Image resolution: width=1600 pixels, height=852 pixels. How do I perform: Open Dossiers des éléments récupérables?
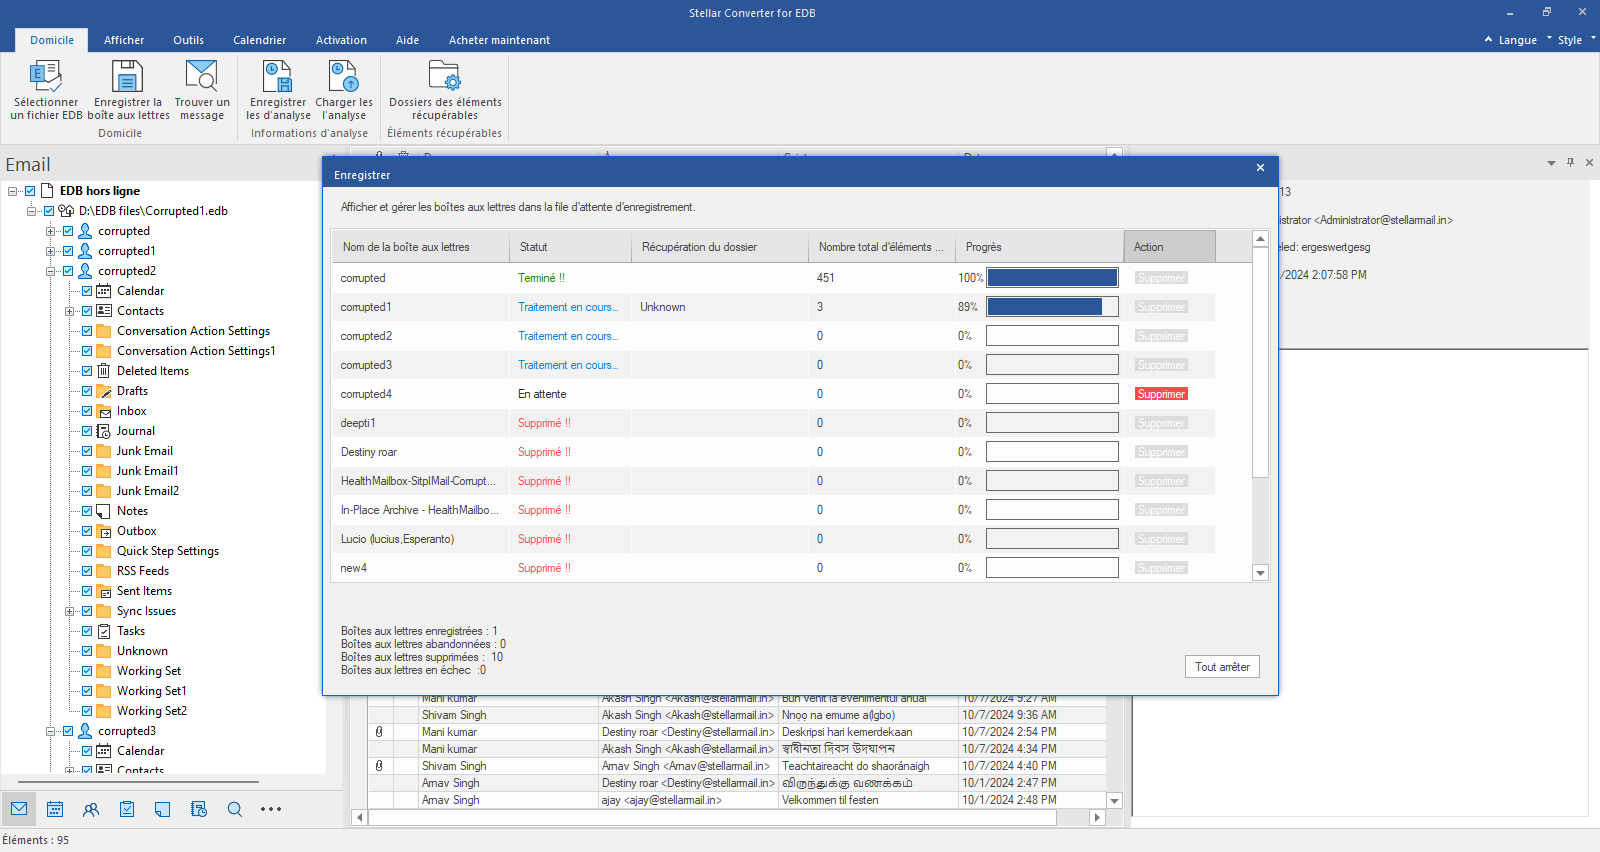tap(445, 78)
